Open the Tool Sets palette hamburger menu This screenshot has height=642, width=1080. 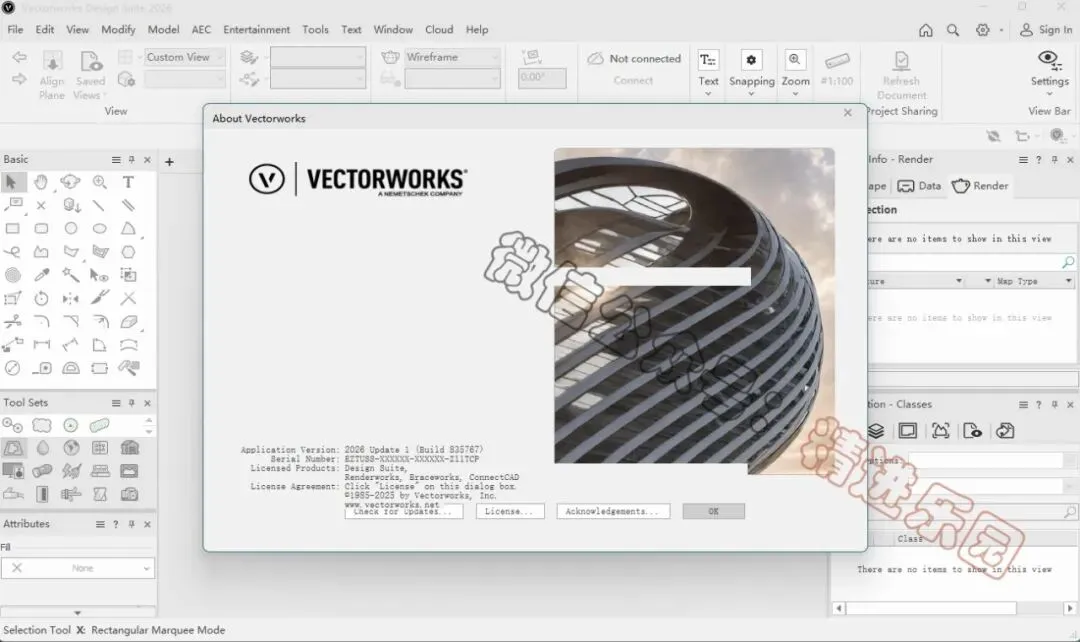click(116, 402)
